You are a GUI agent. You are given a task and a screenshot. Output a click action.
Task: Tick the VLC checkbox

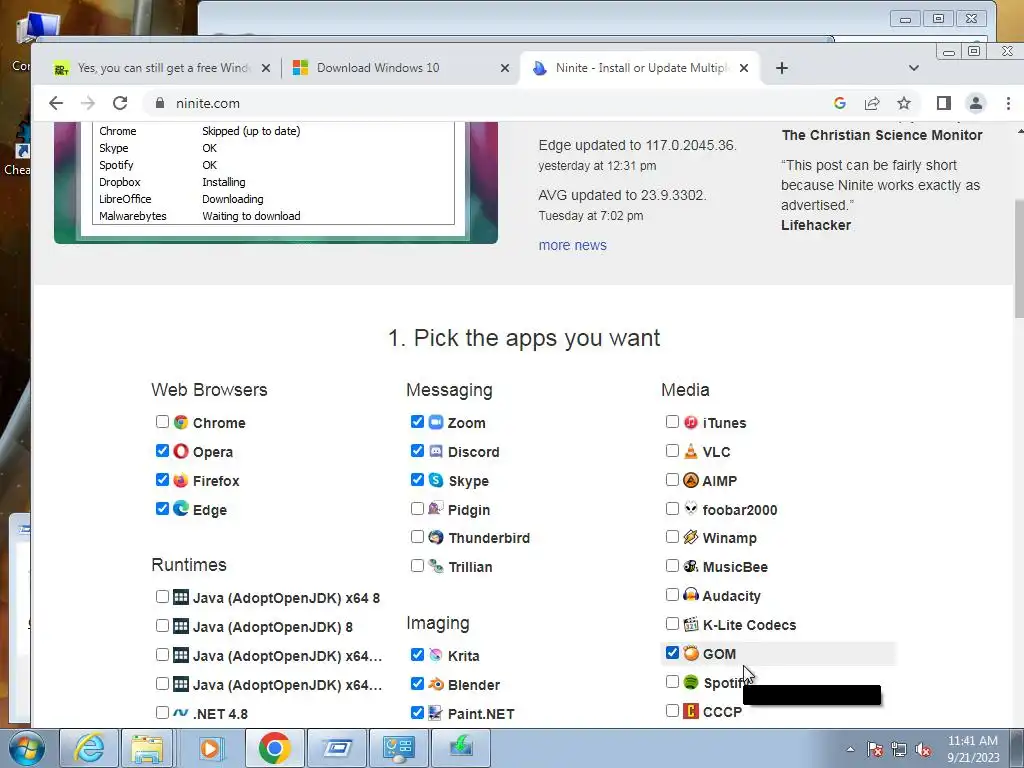(x=672, y=451)
